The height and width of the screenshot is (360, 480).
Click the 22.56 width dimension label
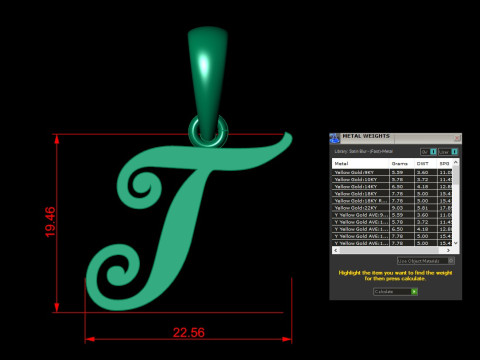click(189, 333)
